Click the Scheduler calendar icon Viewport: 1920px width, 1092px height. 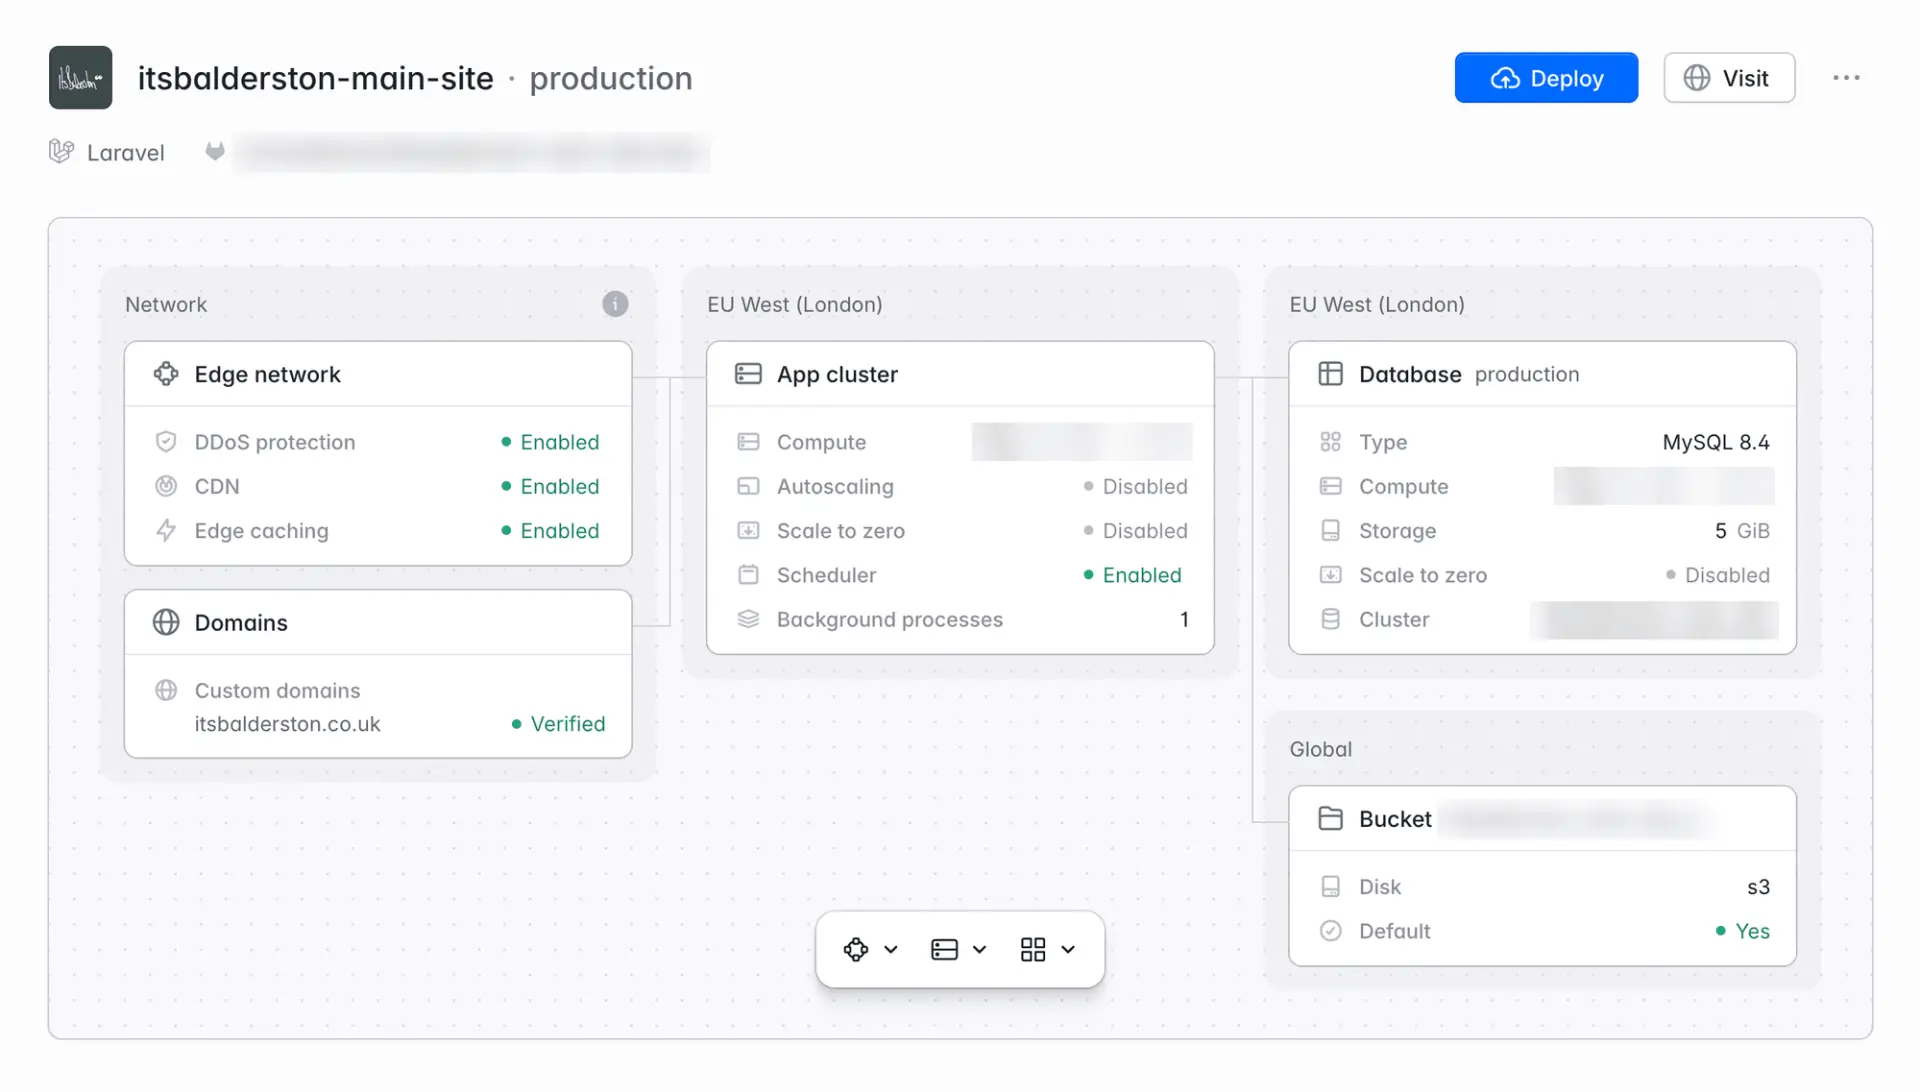[x=748, y=575]
